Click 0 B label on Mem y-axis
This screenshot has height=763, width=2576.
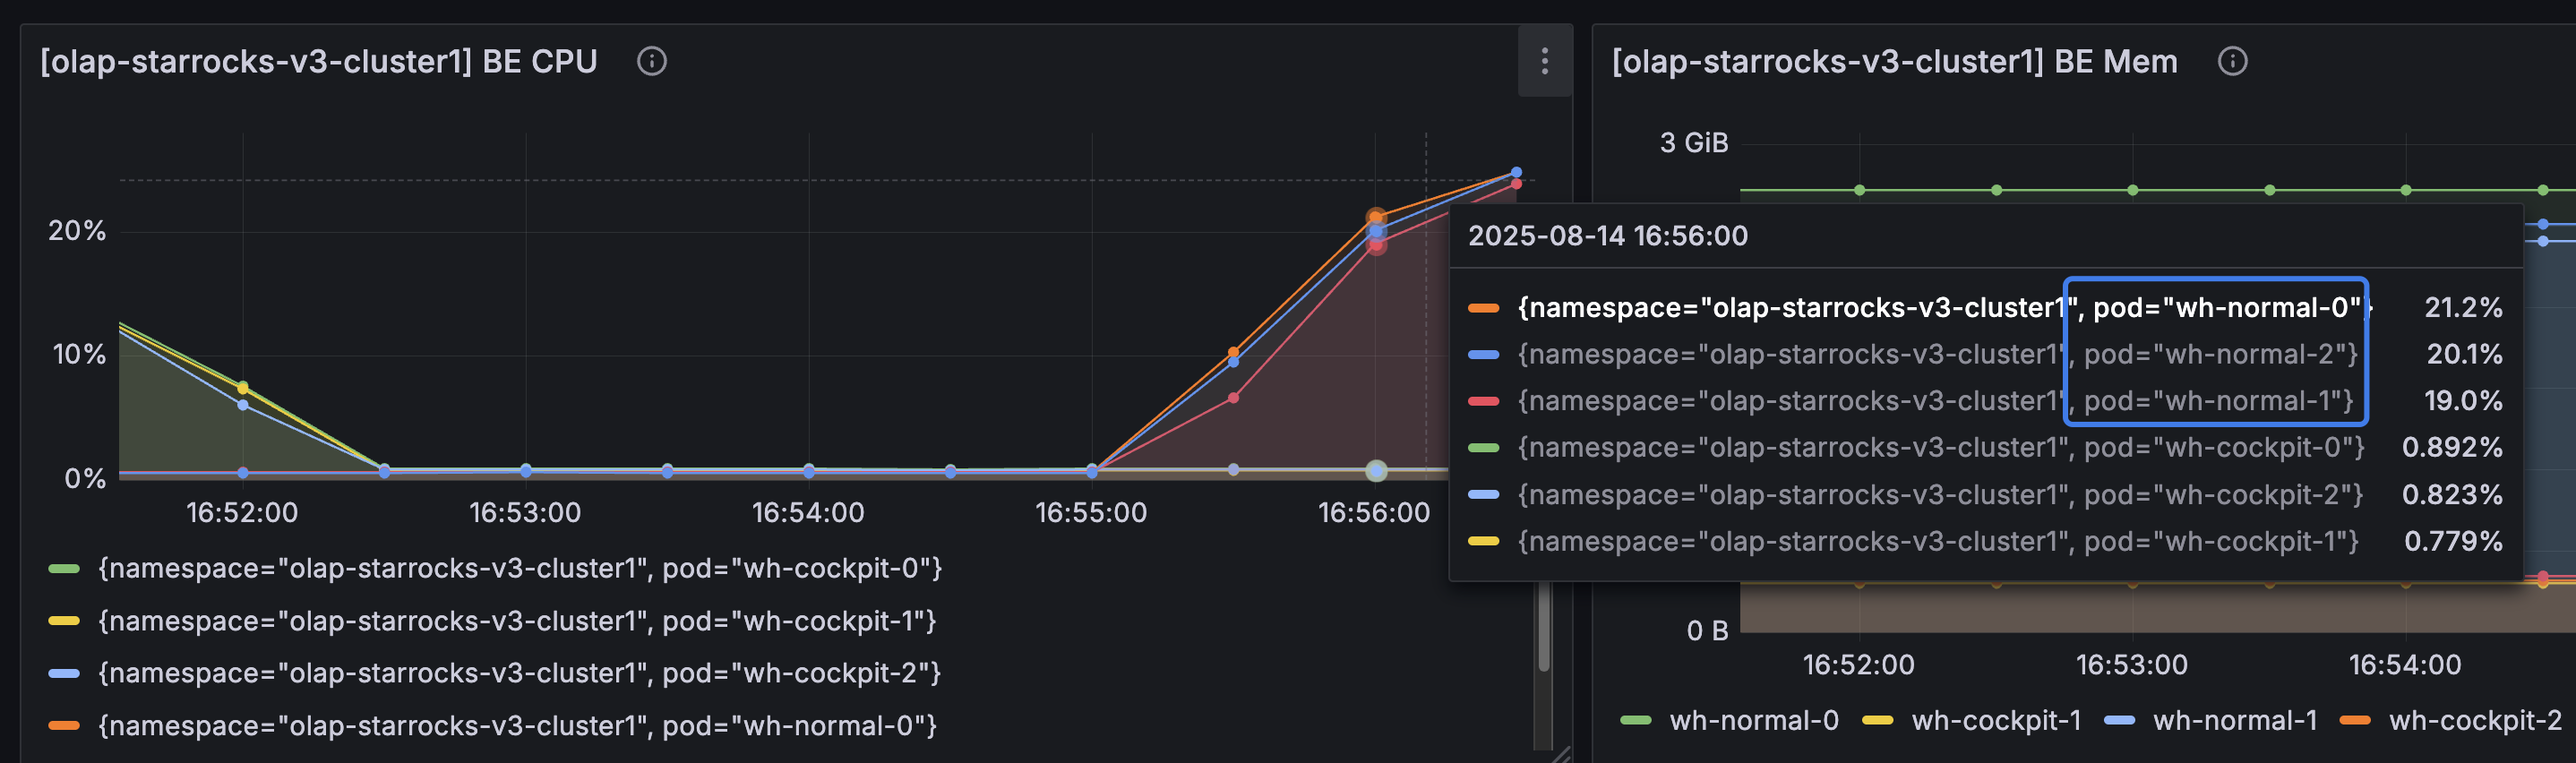(1707, 631)
